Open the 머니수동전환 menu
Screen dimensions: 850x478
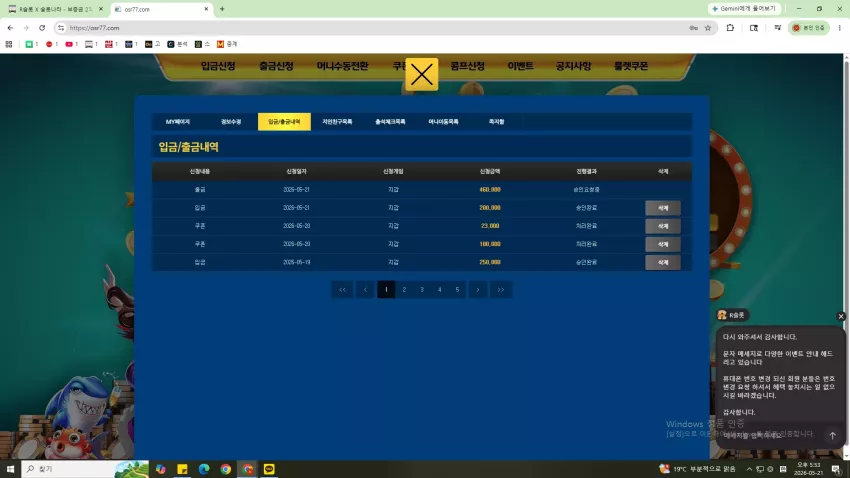click(343, 66)
